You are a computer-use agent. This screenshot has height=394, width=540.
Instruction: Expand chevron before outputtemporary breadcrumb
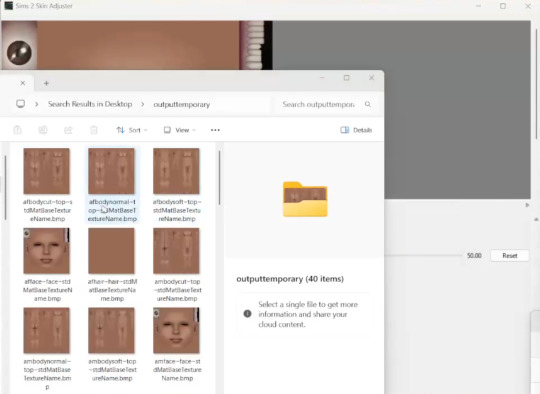(x=143, y=104)
